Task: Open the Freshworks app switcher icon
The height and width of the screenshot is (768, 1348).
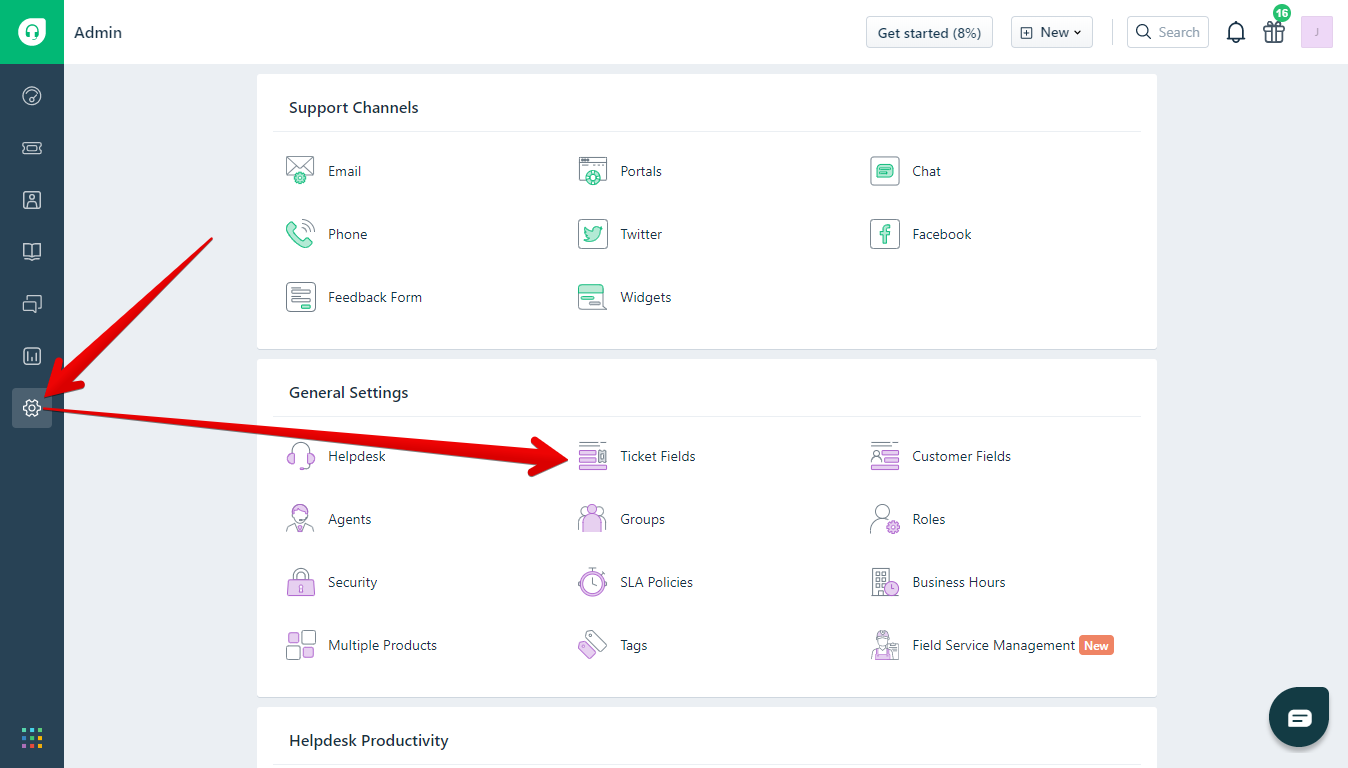Action: [32, 738]
